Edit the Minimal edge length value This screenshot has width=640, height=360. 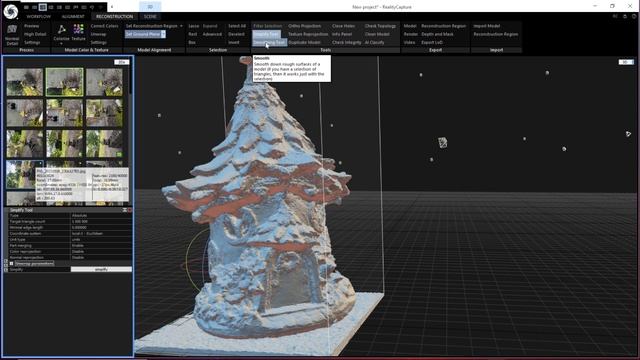click(x=101, y=227)
